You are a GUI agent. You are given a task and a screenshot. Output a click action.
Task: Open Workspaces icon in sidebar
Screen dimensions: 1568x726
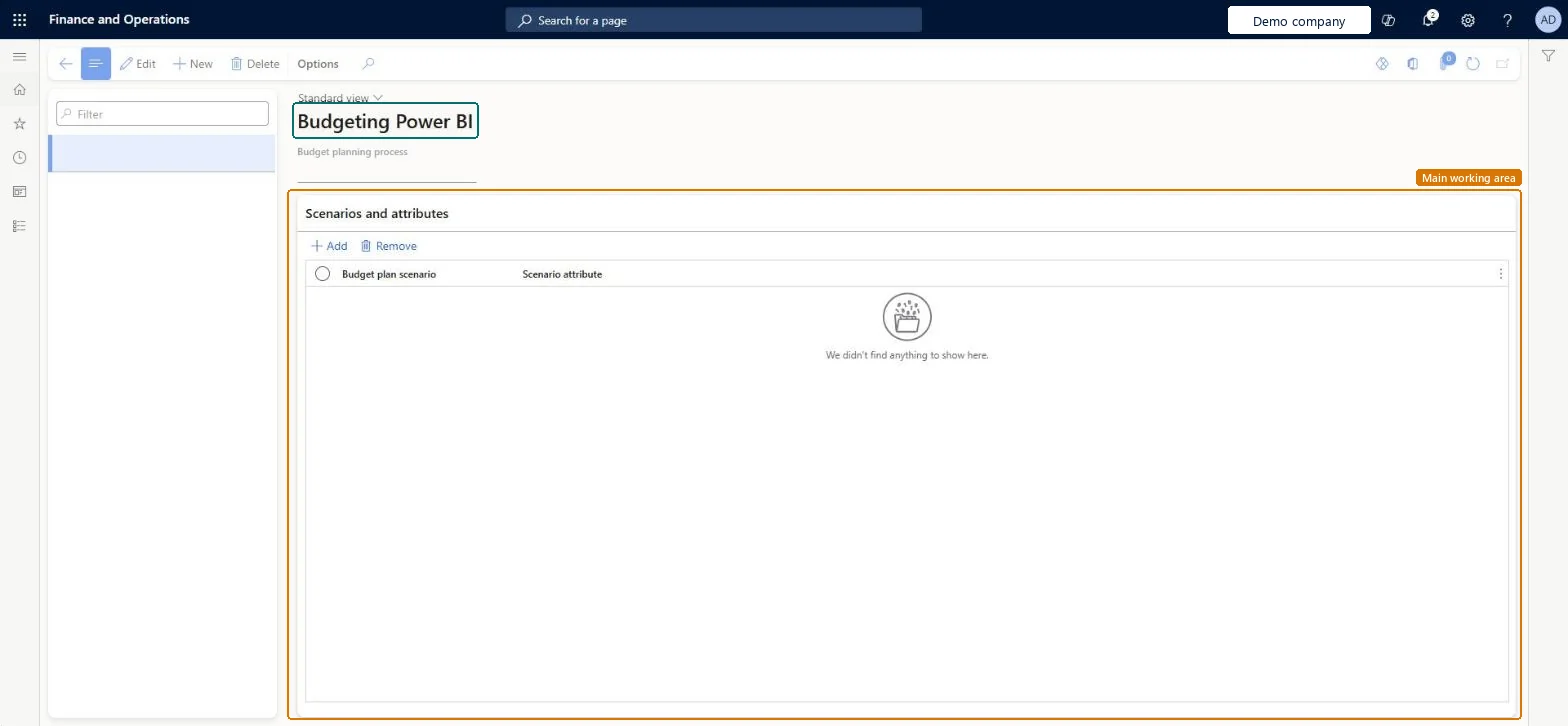click(x=19, y=192)
